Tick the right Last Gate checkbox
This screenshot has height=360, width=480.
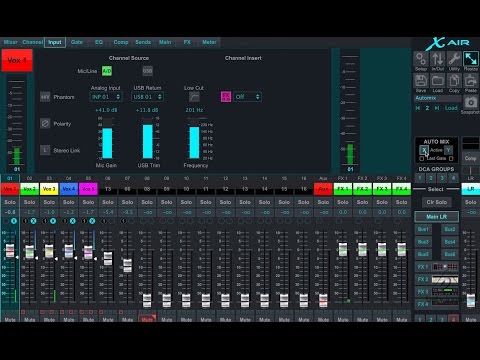[451, 158]
